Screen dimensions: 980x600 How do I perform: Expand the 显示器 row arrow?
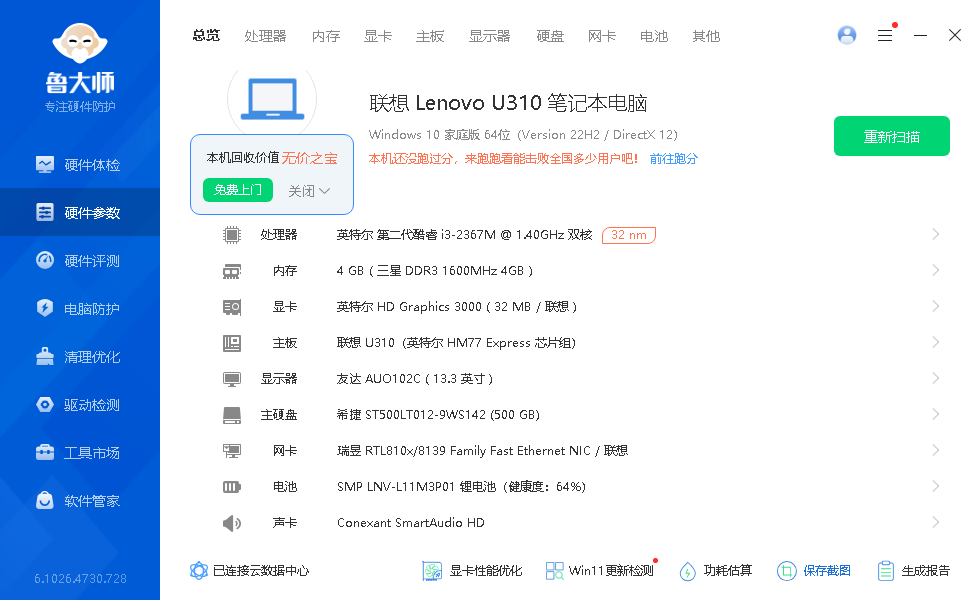(936, 378)
